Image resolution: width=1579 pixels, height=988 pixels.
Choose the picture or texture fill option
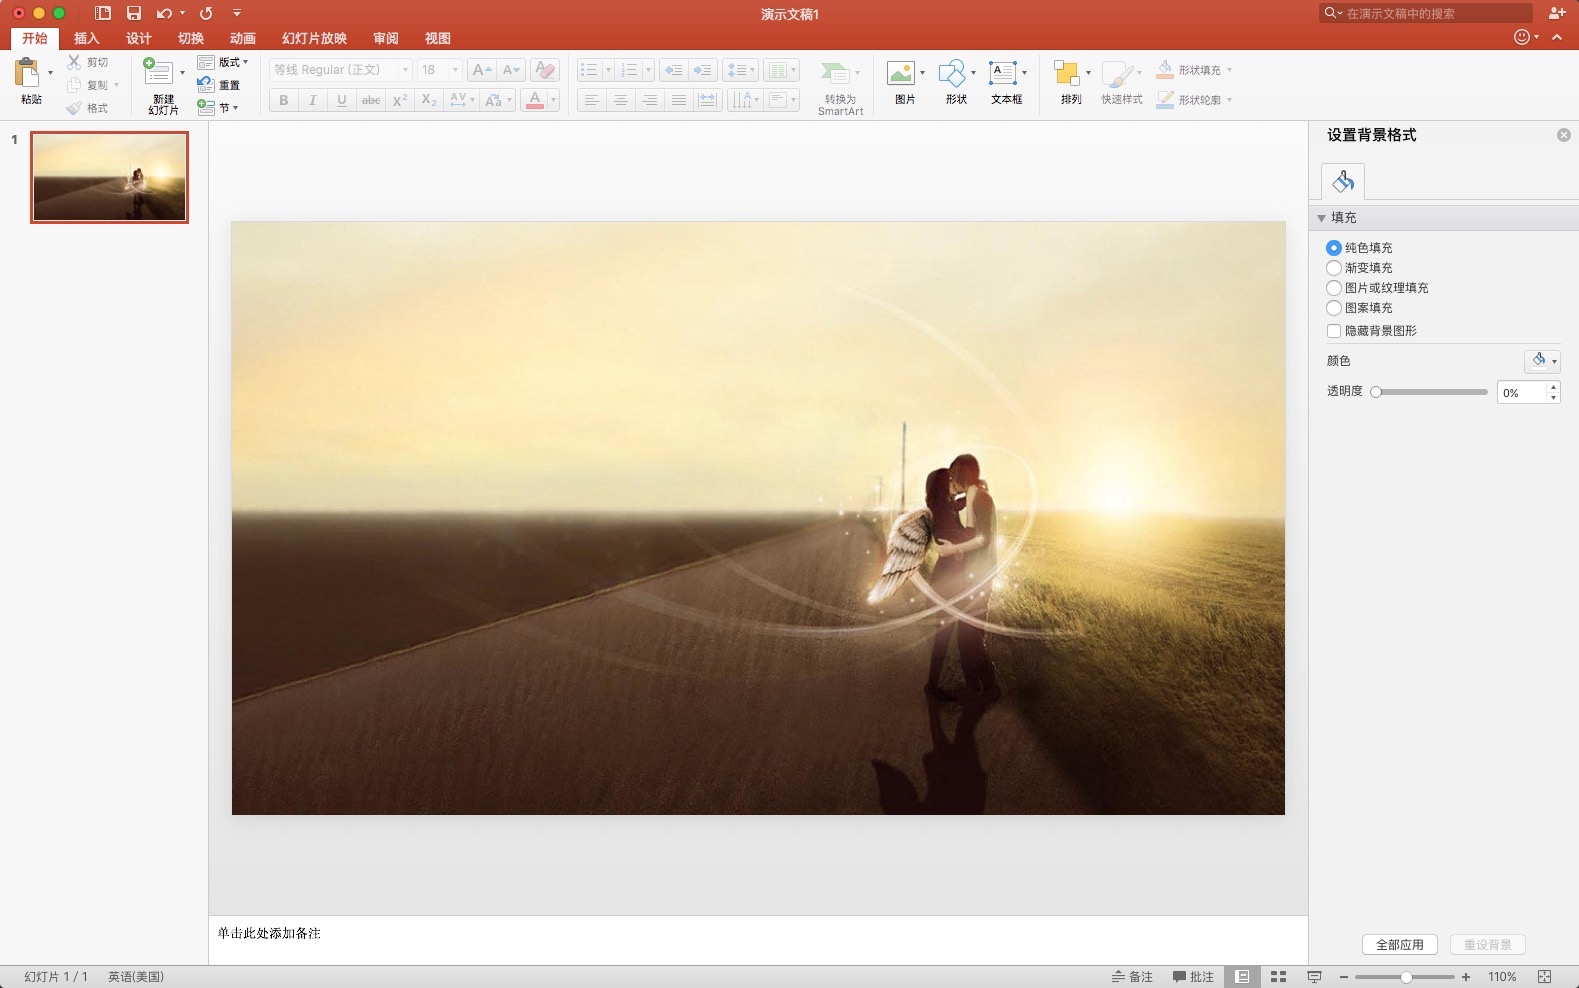click(1334, 288)
